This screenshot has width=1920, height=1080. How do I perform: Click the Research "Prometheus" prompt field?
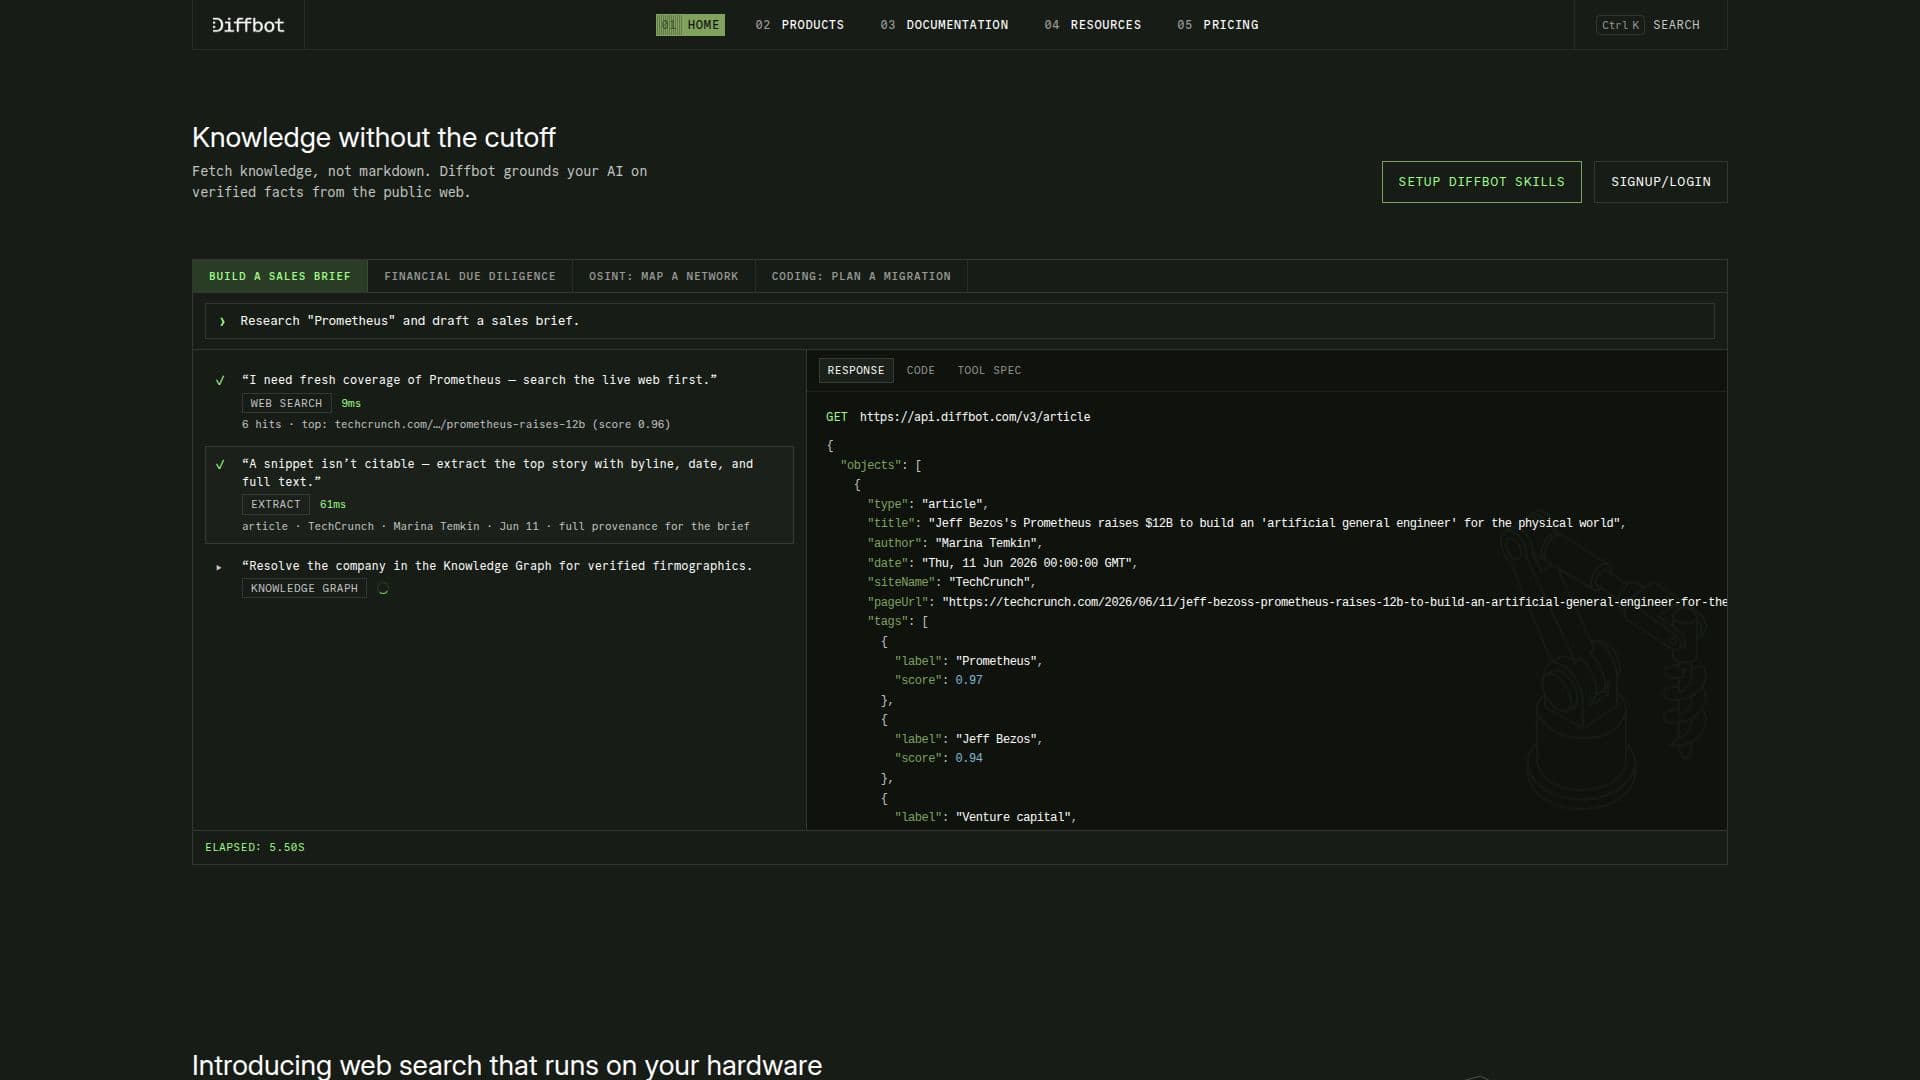960,321
